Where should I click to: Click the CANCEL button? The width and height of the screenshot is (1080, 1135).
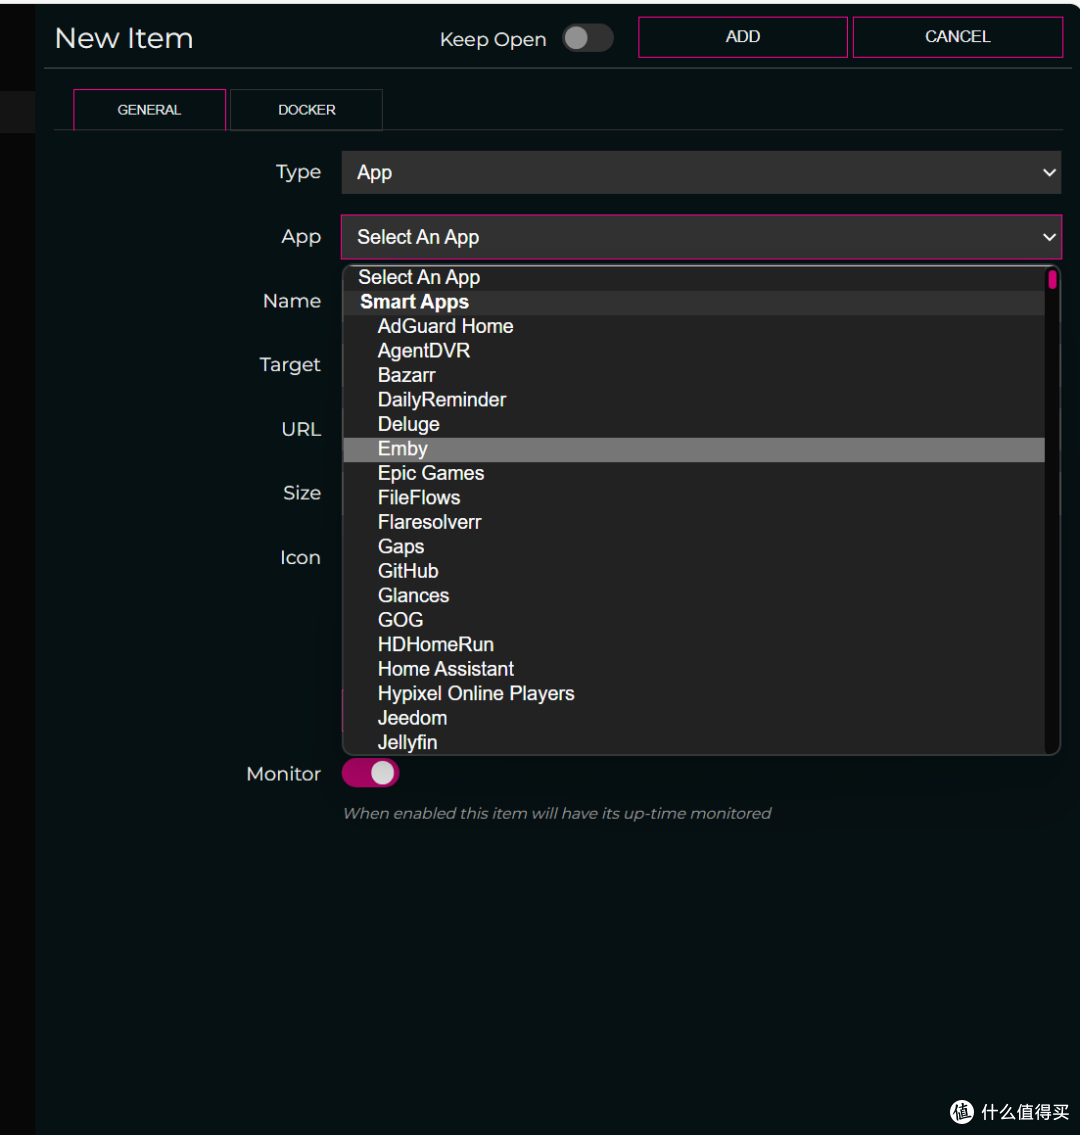[x=957, y=37]
